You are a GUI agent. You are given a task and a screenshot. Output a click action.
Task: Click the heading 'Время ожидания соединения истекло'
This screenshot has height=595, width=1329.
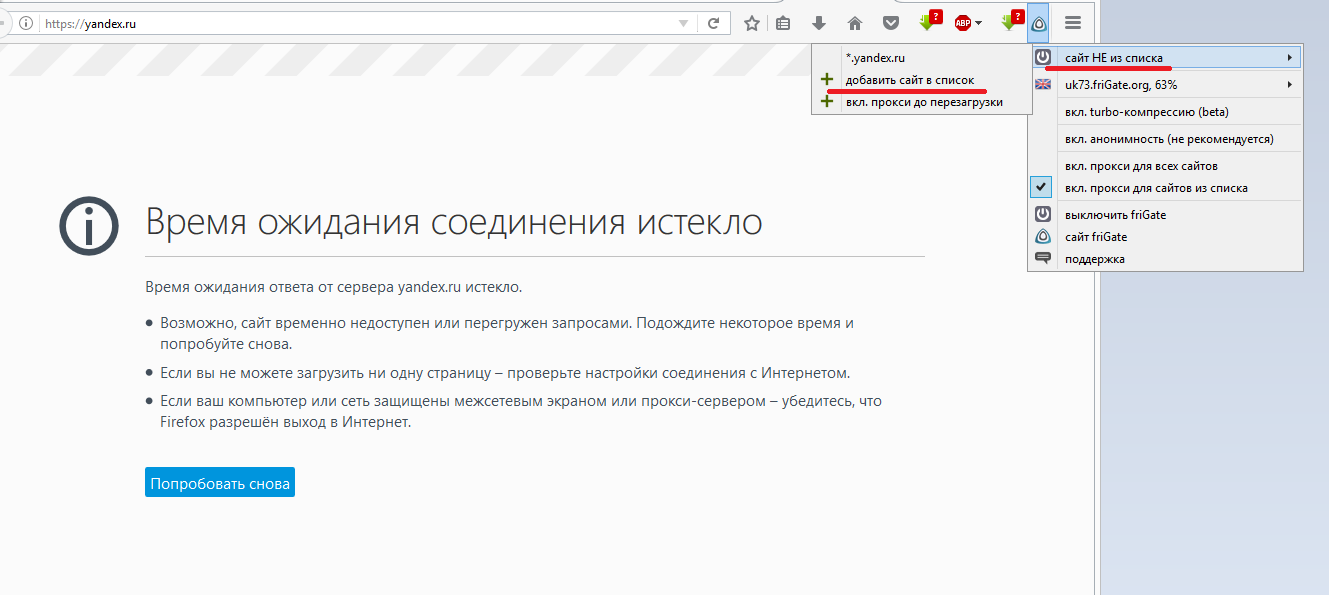[x=454, y=221]
